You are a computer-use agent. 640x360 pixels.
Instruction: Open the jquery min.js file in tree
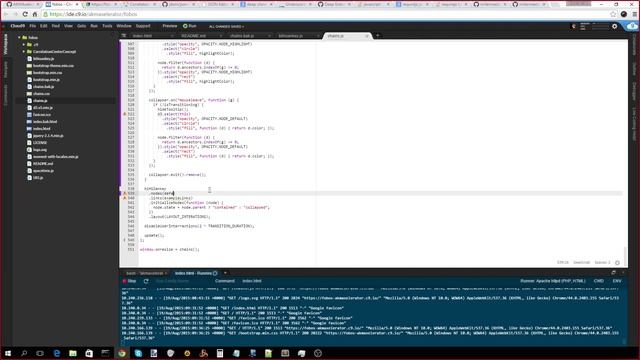click(48, 136)
